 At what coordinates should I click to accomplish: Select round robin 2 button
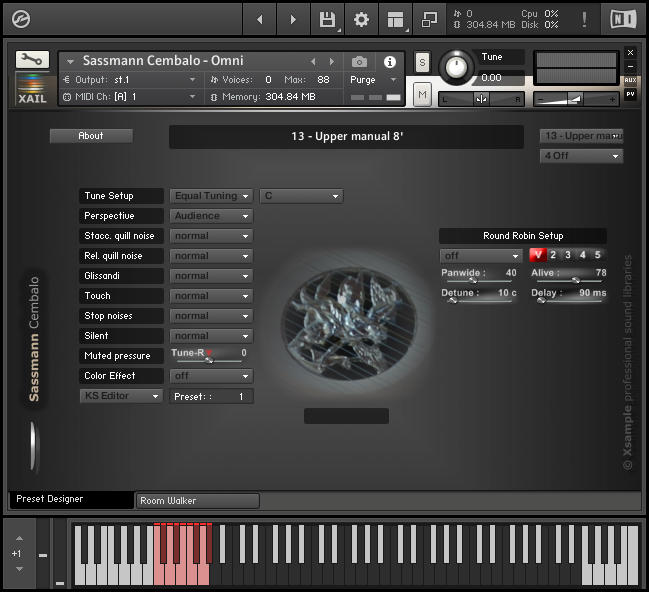click(x=553, y=255)
